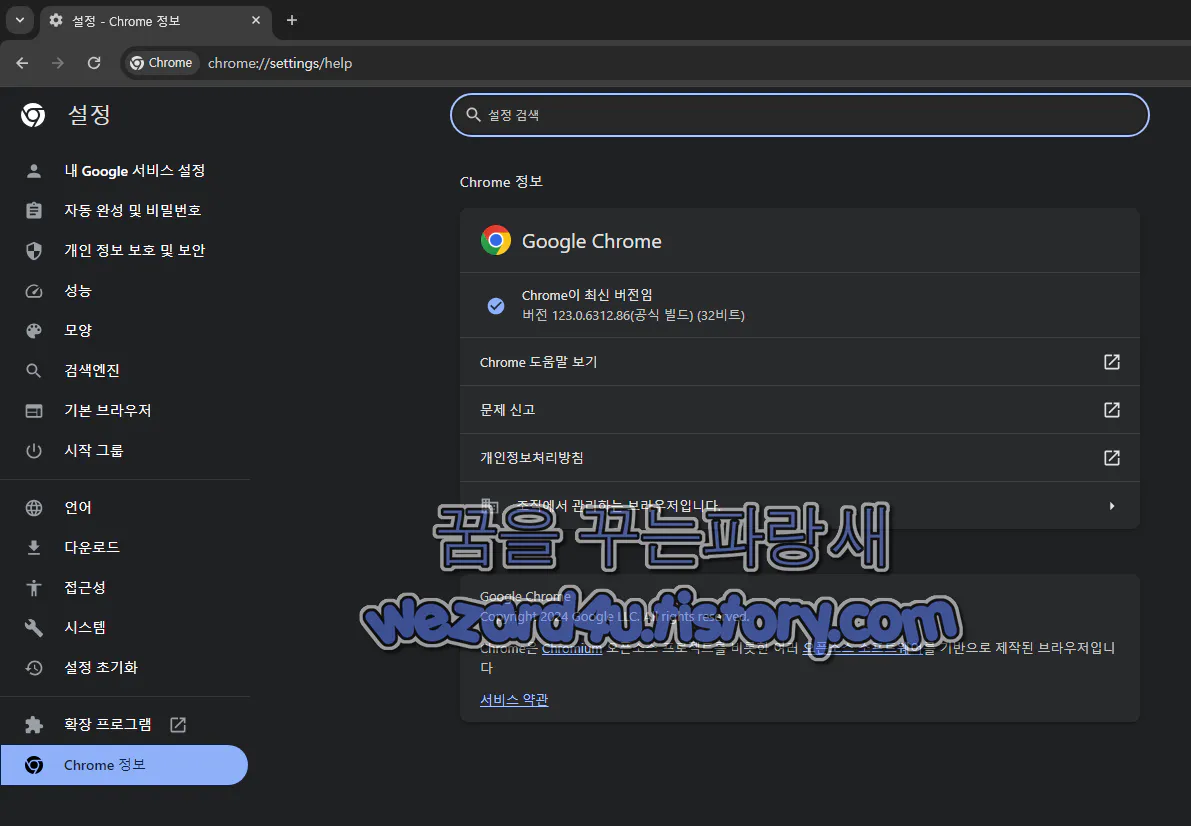Open 검색엔진 settings

click(91, 371)
